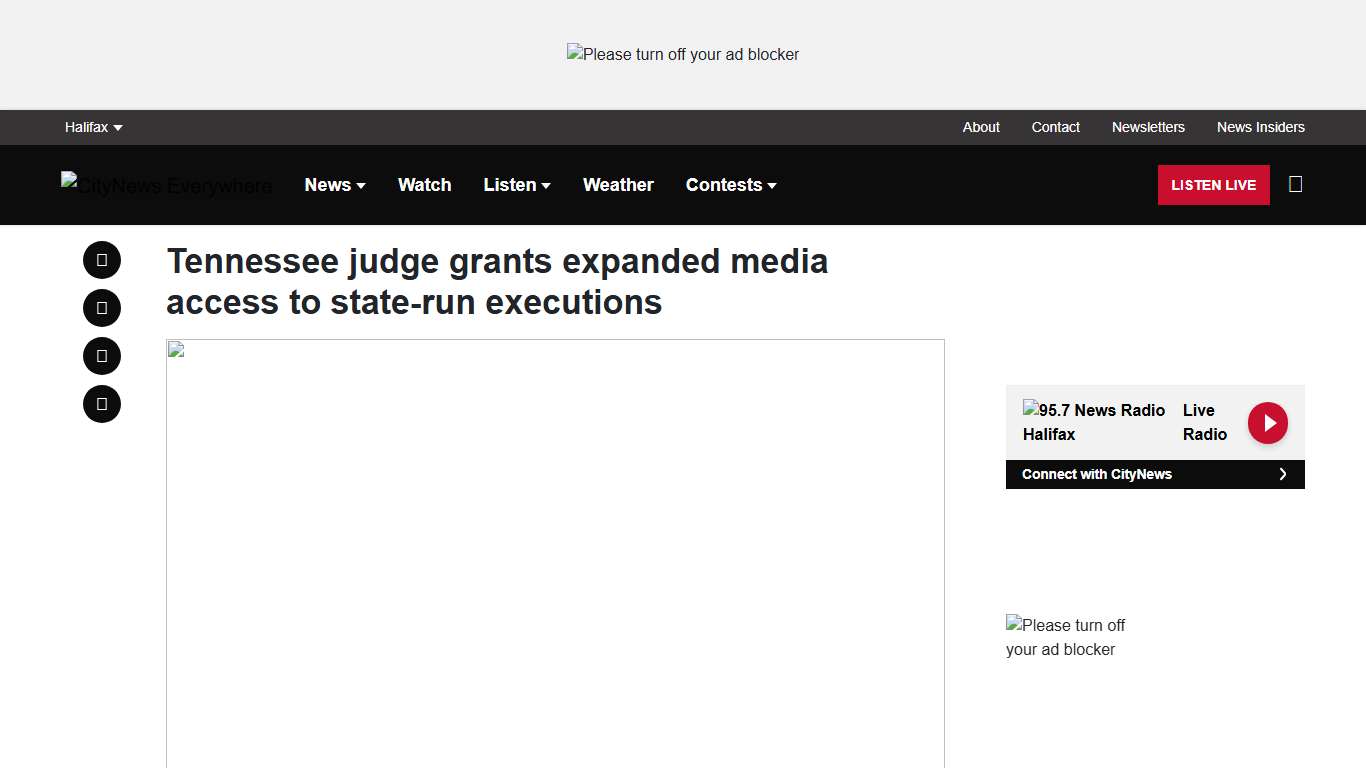Click the LISTEN LIVE button

(1213, 185)
